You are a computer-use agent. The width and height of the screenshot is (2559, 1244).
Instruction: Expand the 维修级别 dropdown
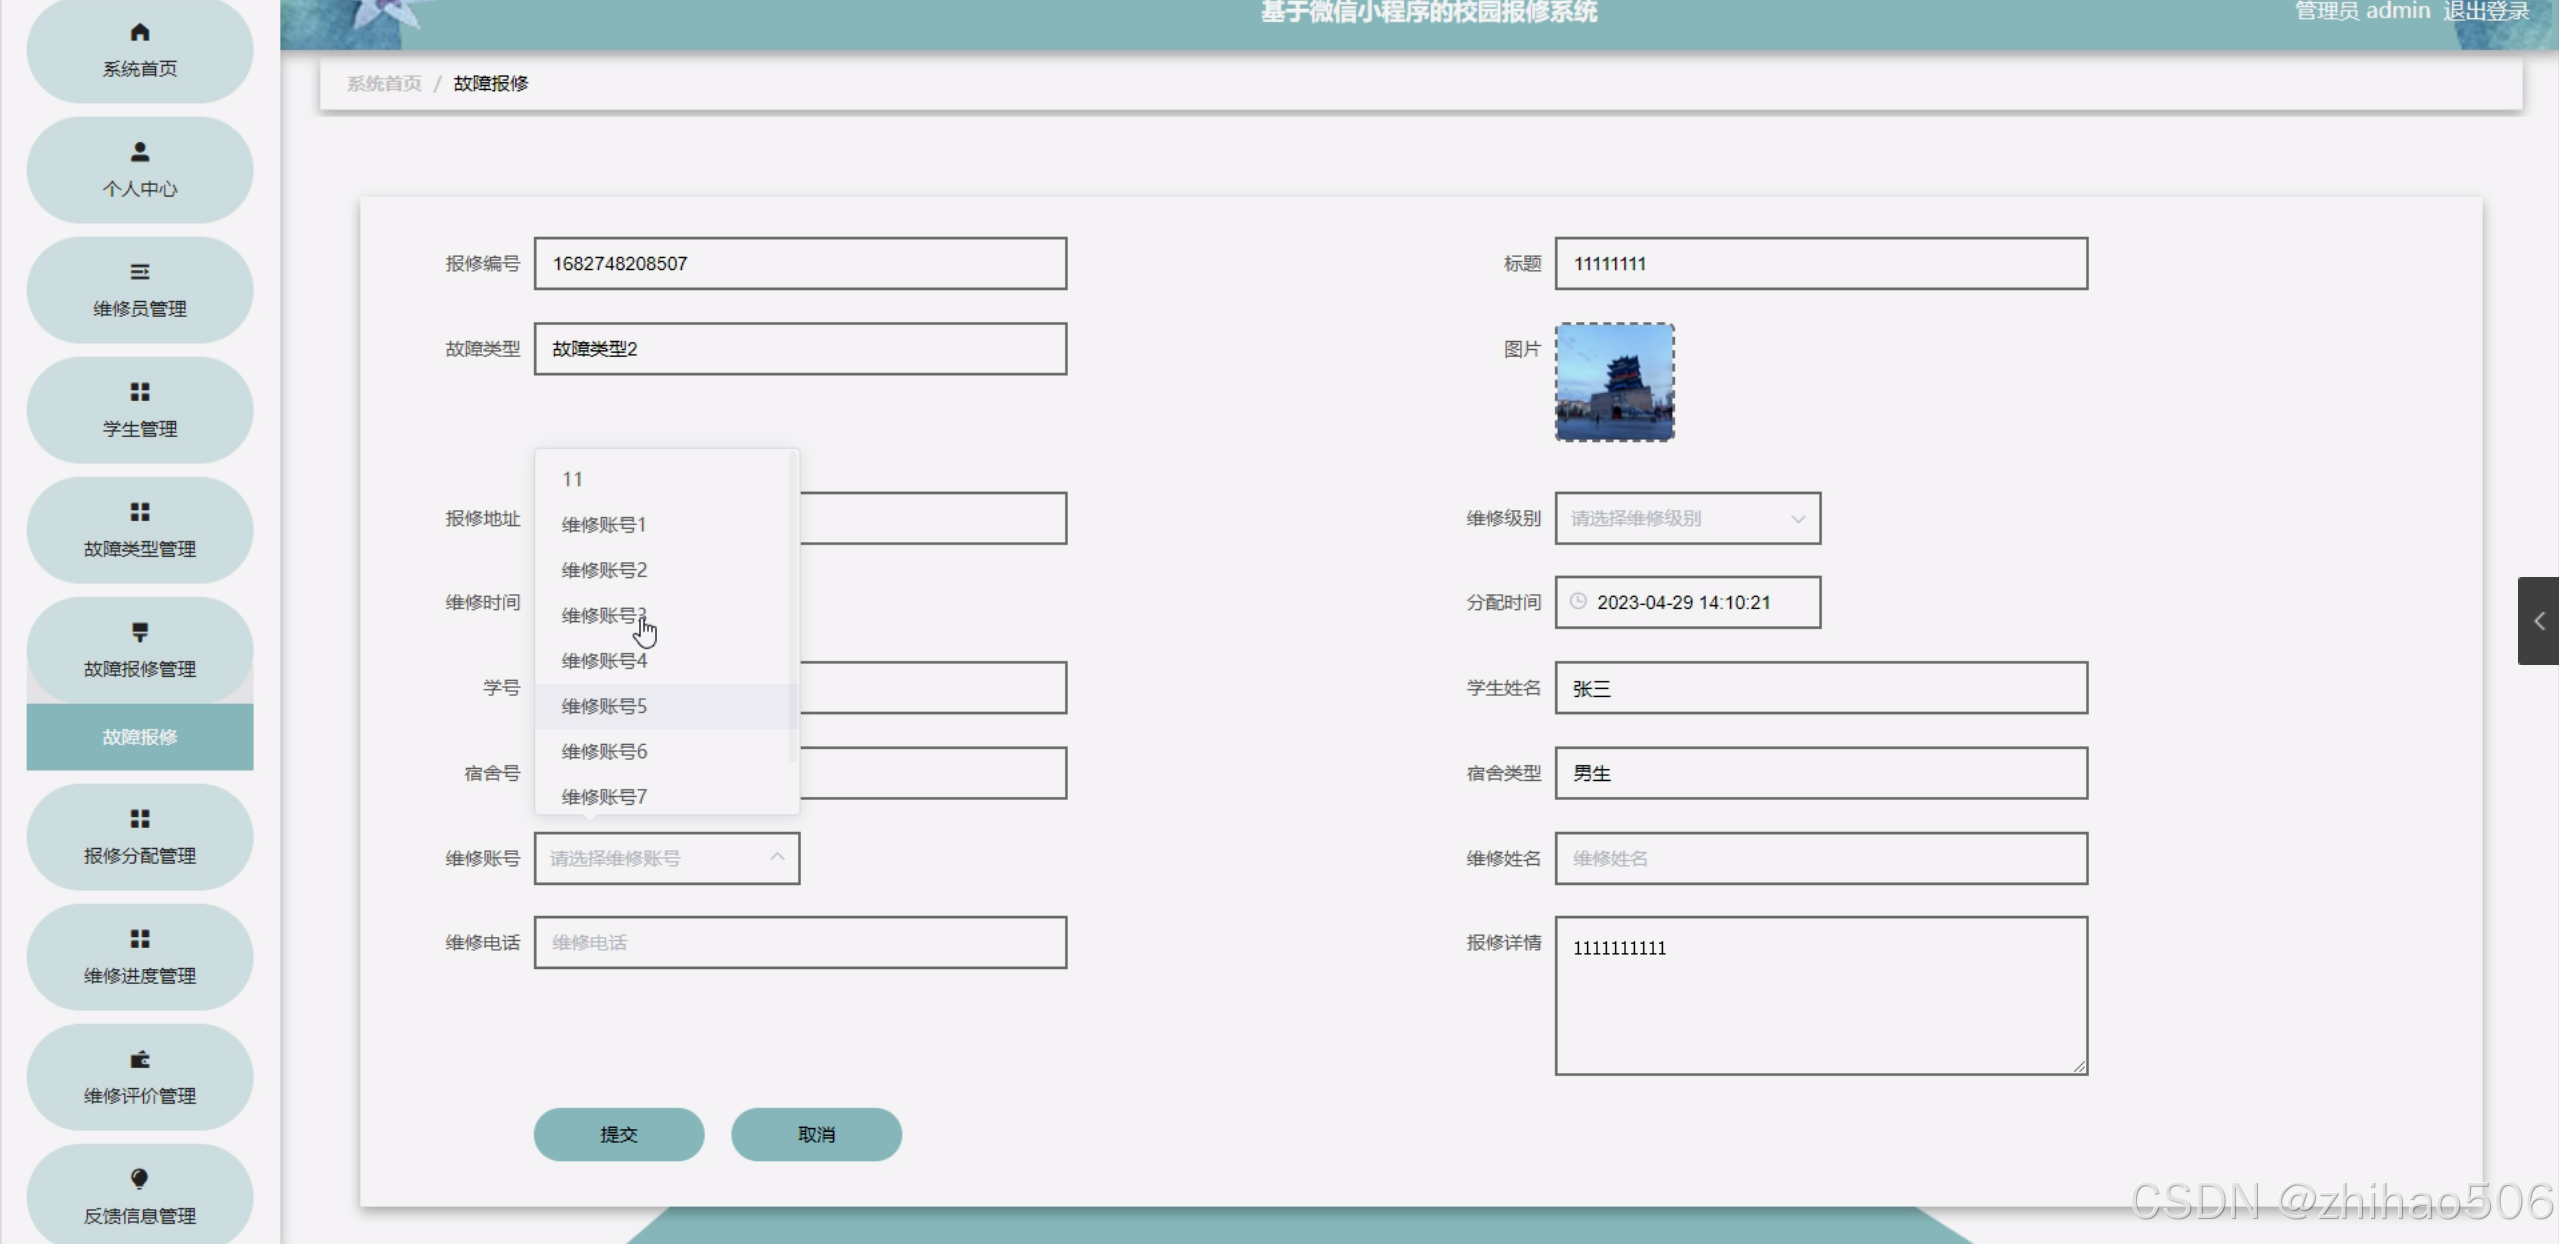tap(1797, 518)
